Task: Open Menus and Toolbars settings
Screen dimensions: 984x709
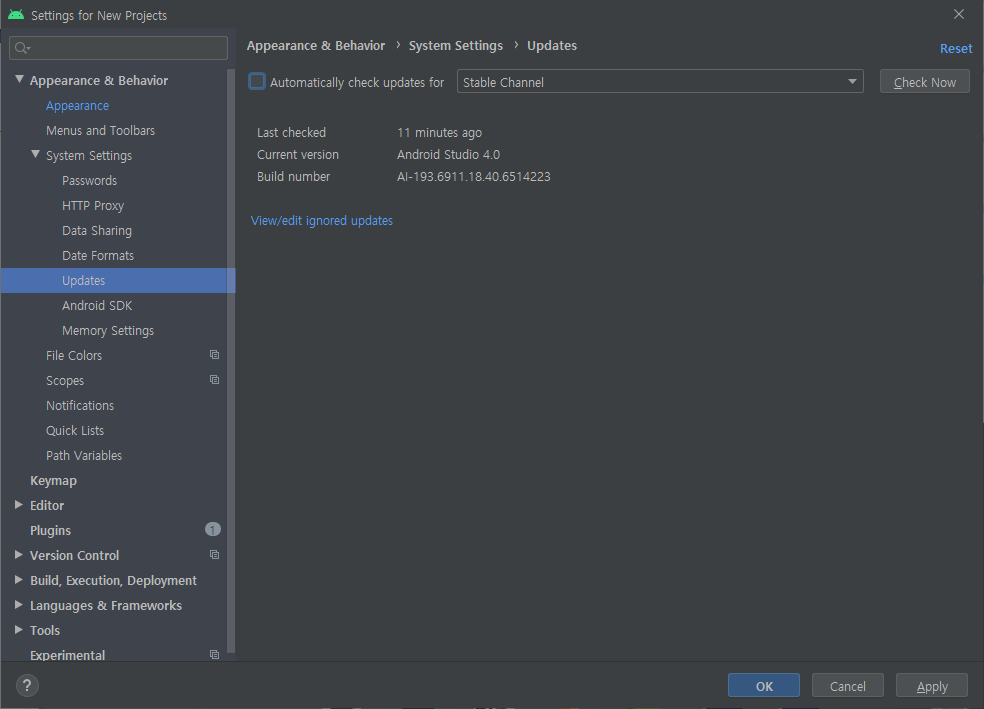Action: 100,131
